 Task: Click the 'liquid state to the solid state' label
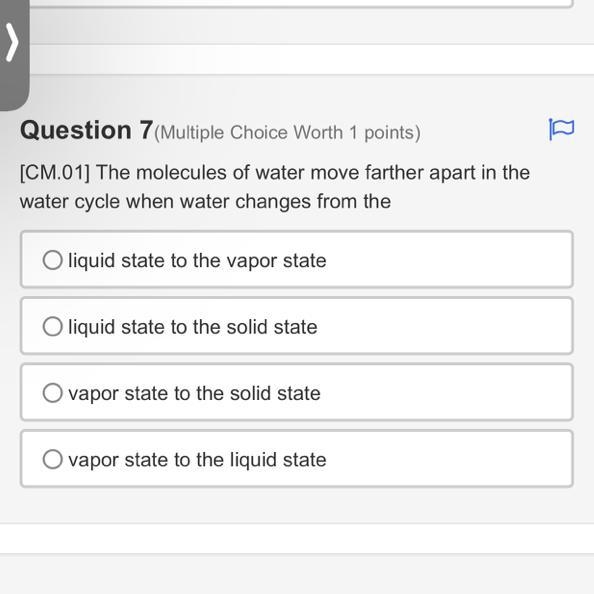(192, 327)
